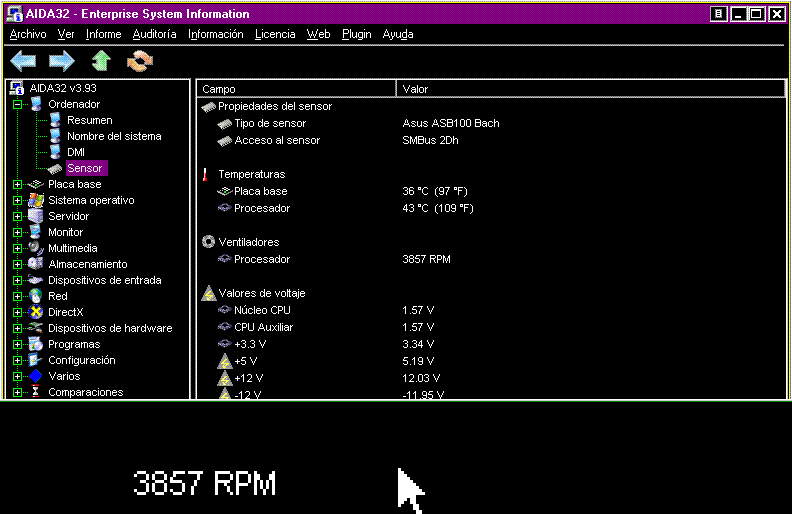Viewport: 792px width, 514px height.
Task: Select Resumen in the tree
Action: coord(89,120)
